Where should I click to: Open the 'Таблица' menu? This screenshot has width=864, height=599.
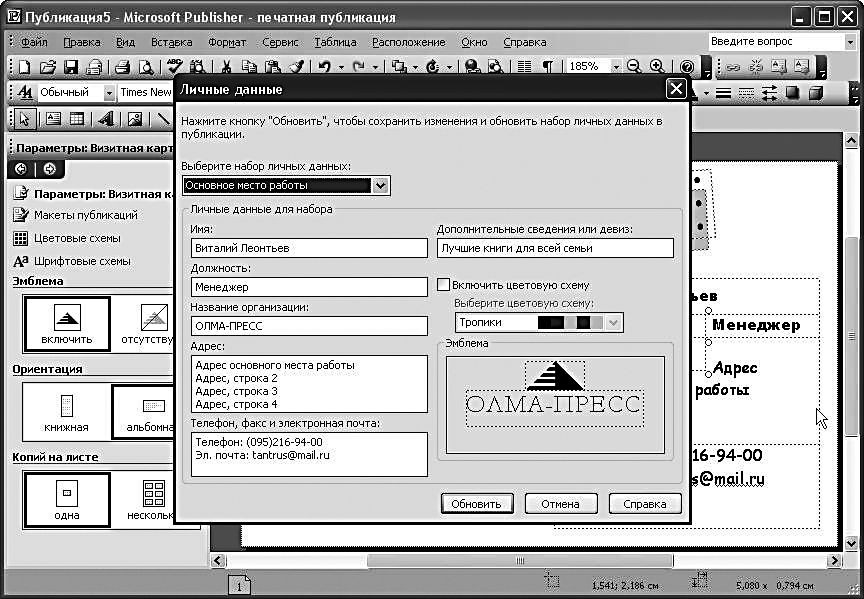335,42
